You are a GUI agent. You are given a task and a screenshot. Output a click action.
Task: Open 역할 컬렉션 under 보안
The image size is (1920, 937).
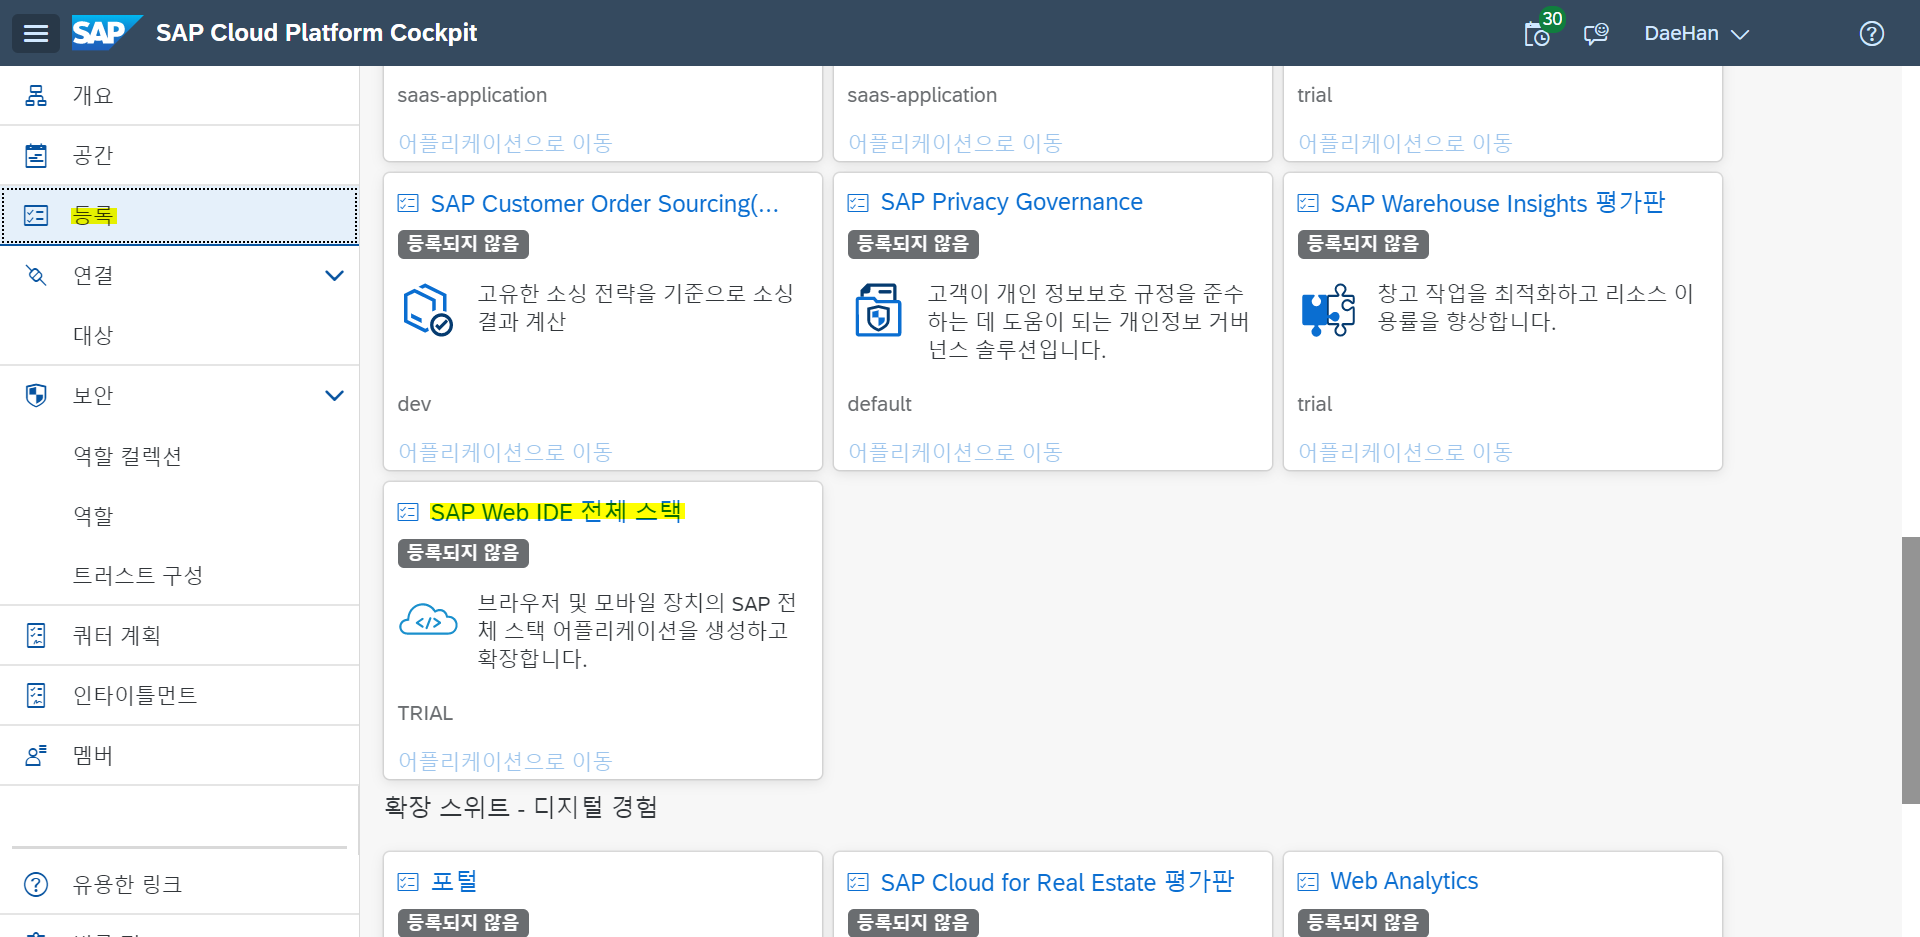click(x=180, y=455)
